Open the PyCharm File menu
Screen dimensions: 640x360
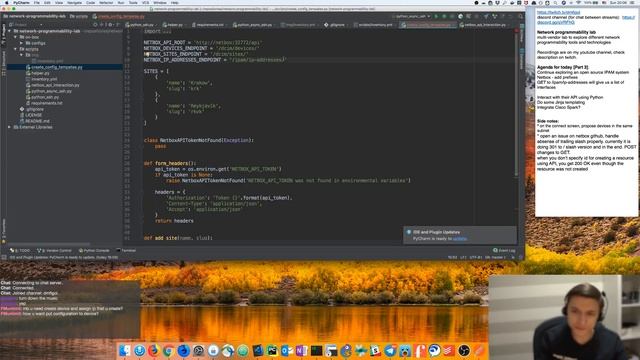(37, 2)
